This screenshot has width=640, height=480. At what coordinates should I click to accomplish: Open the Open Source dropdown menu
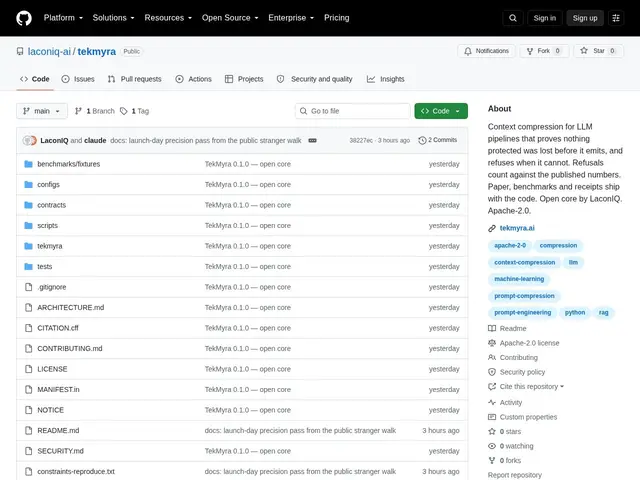pos(230,18)
